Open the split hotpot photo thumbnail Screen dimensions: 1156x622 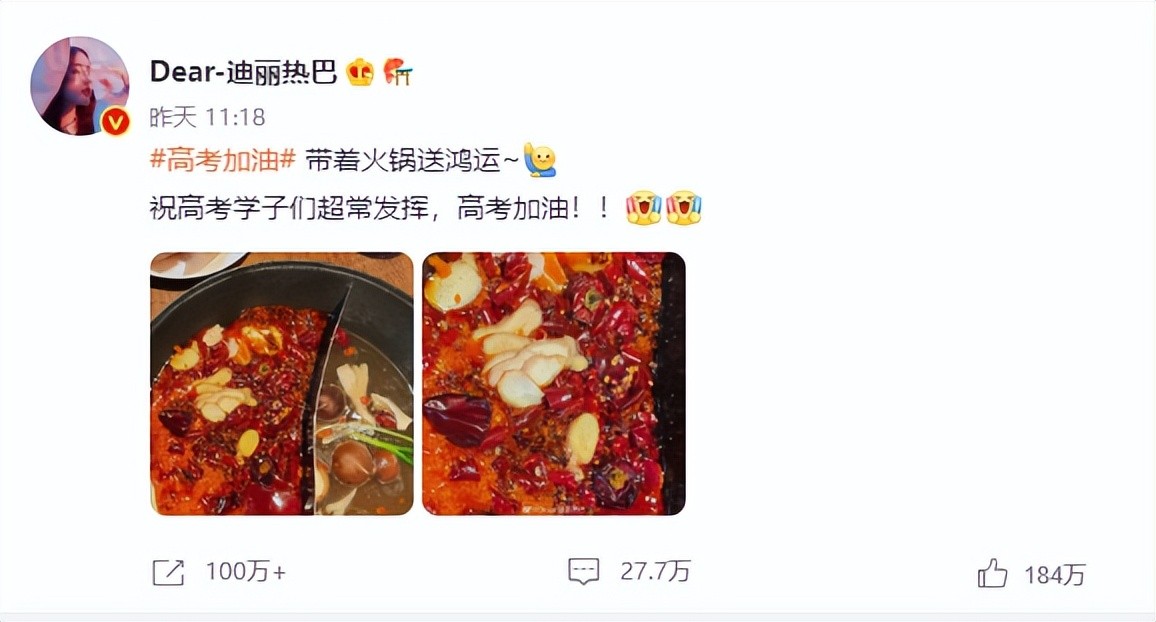[x=282, y=383]
